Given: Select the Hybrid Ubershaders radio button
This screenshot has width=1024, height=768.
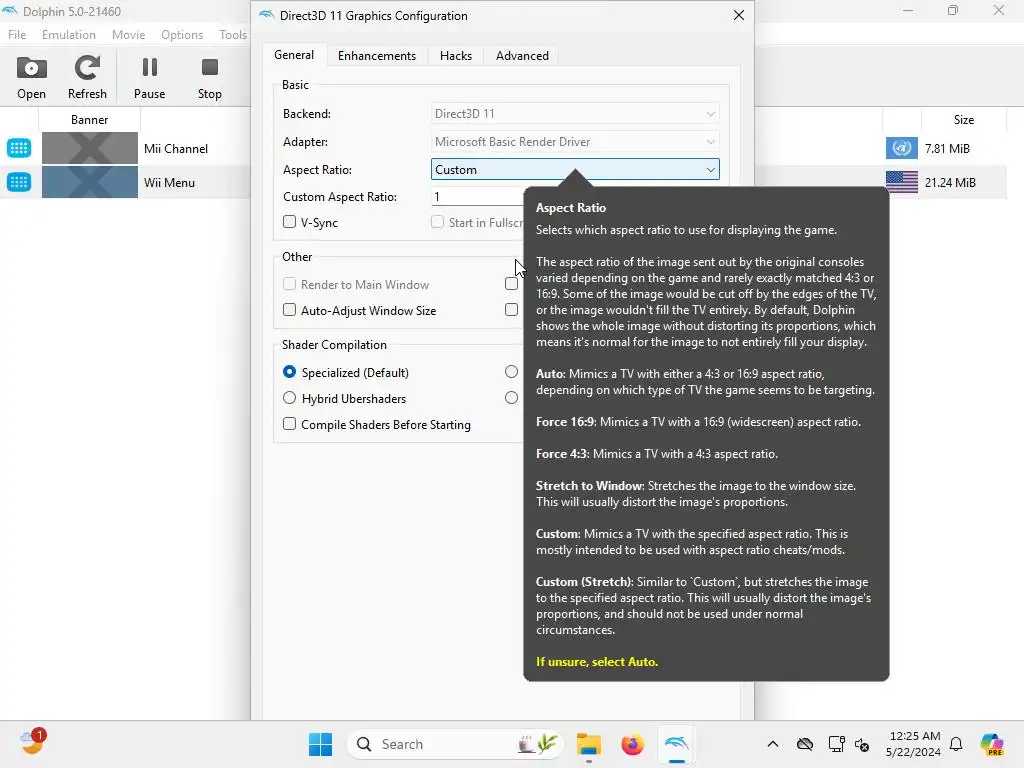Looking at the screenshot, I should coord(289,398).
